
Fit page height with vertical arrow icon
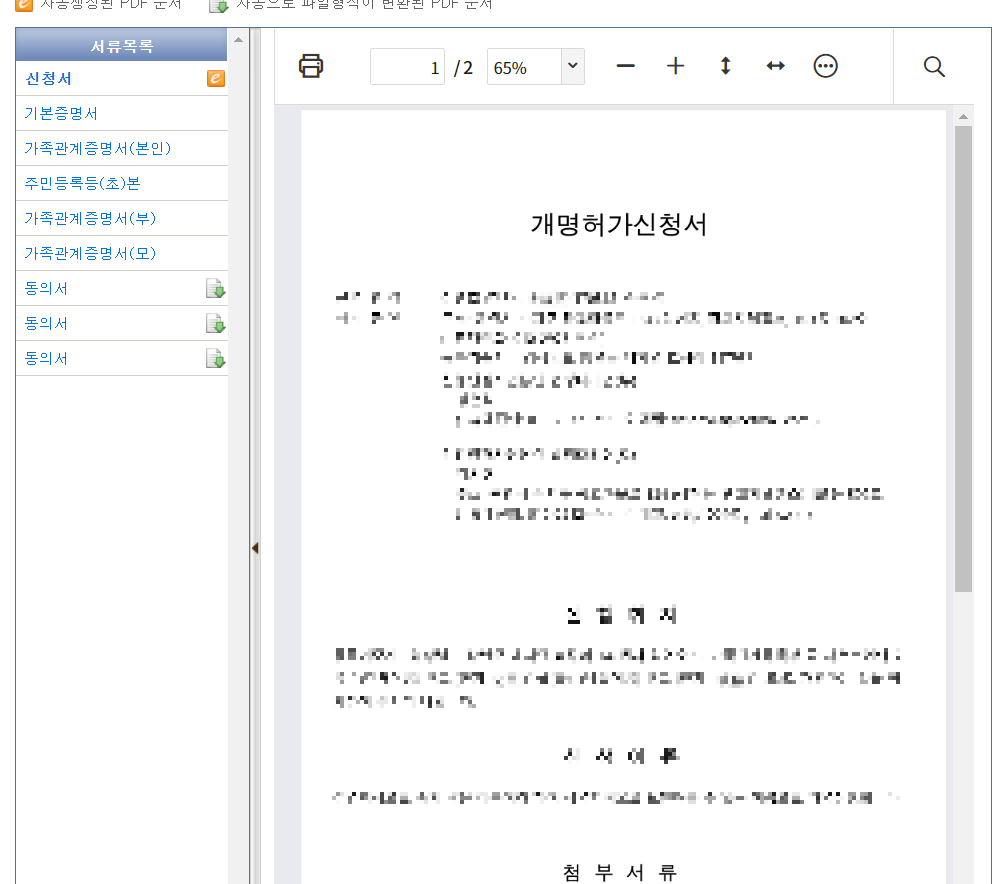coord(725,66)
